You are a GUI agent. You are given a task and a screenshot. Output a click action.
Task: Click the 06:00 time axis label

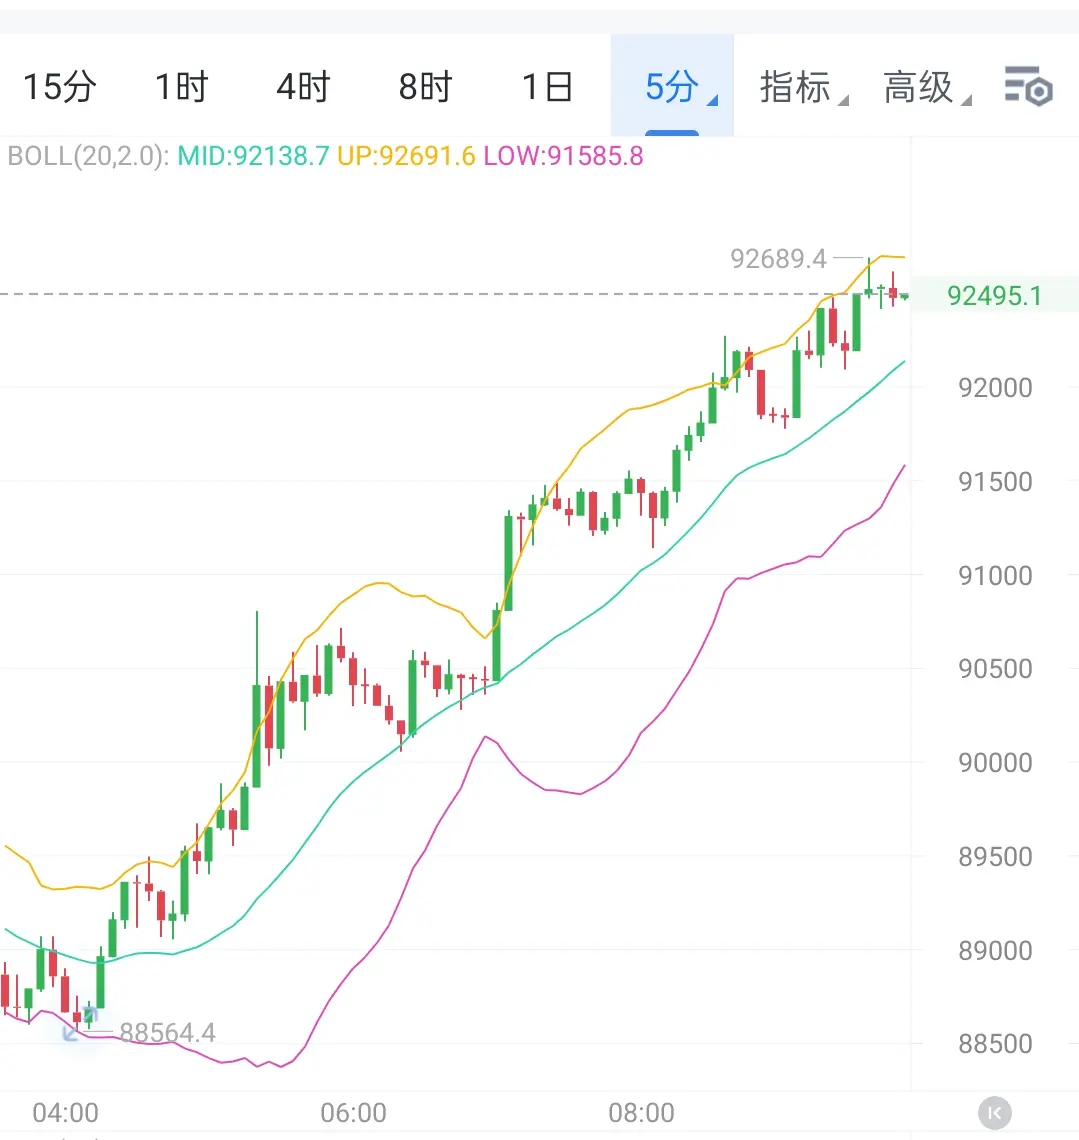[353, 1112]
